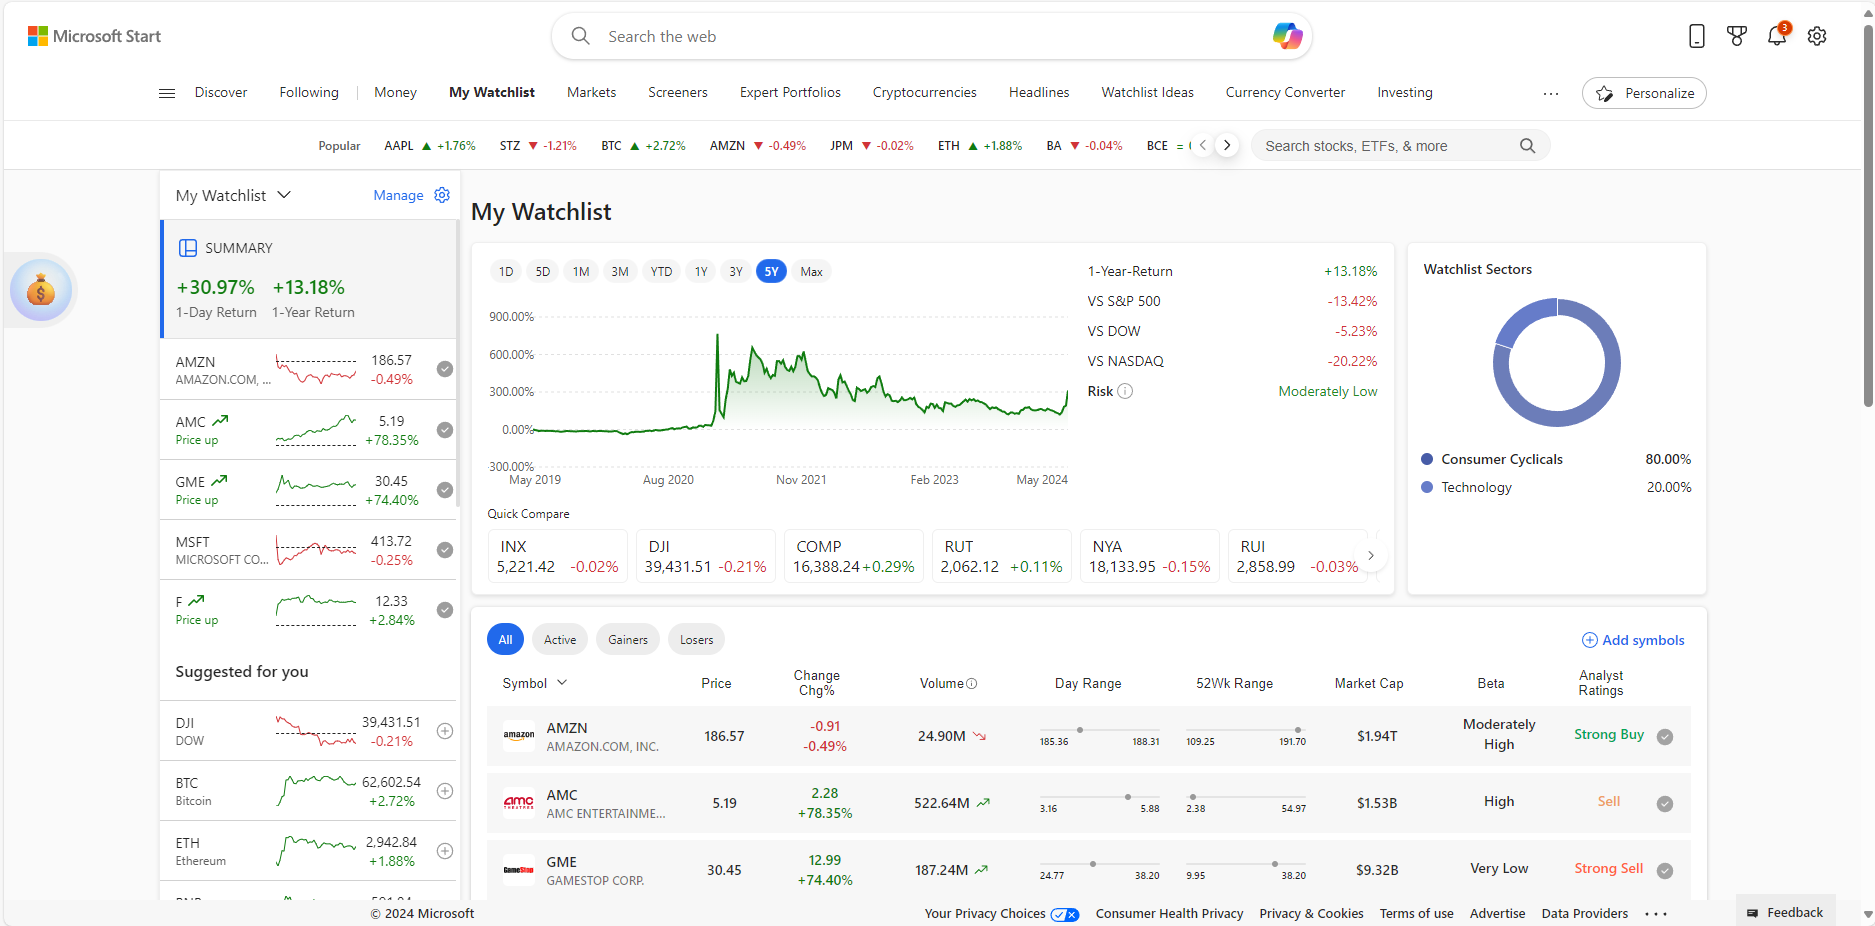Open the notifications bell
Screen dimensions: 1875x926
coord(1777,36)
